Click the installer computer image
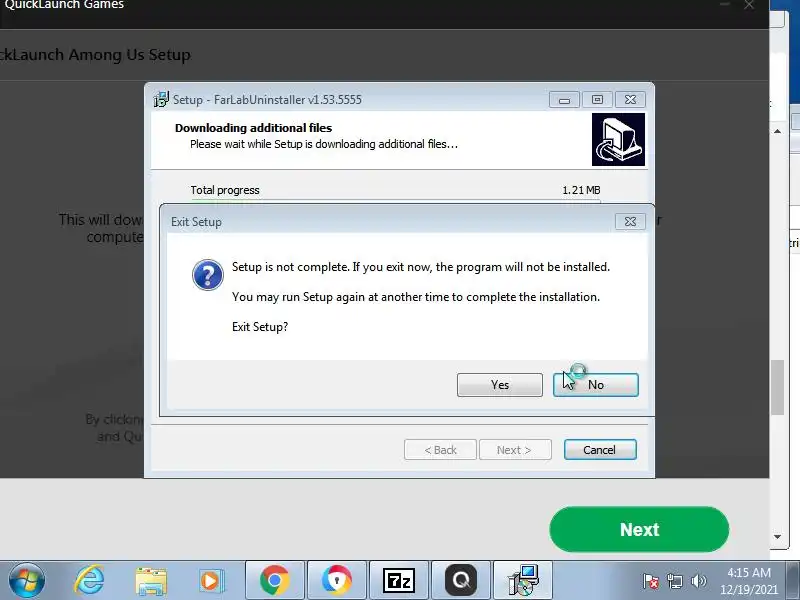 [618, 139]
